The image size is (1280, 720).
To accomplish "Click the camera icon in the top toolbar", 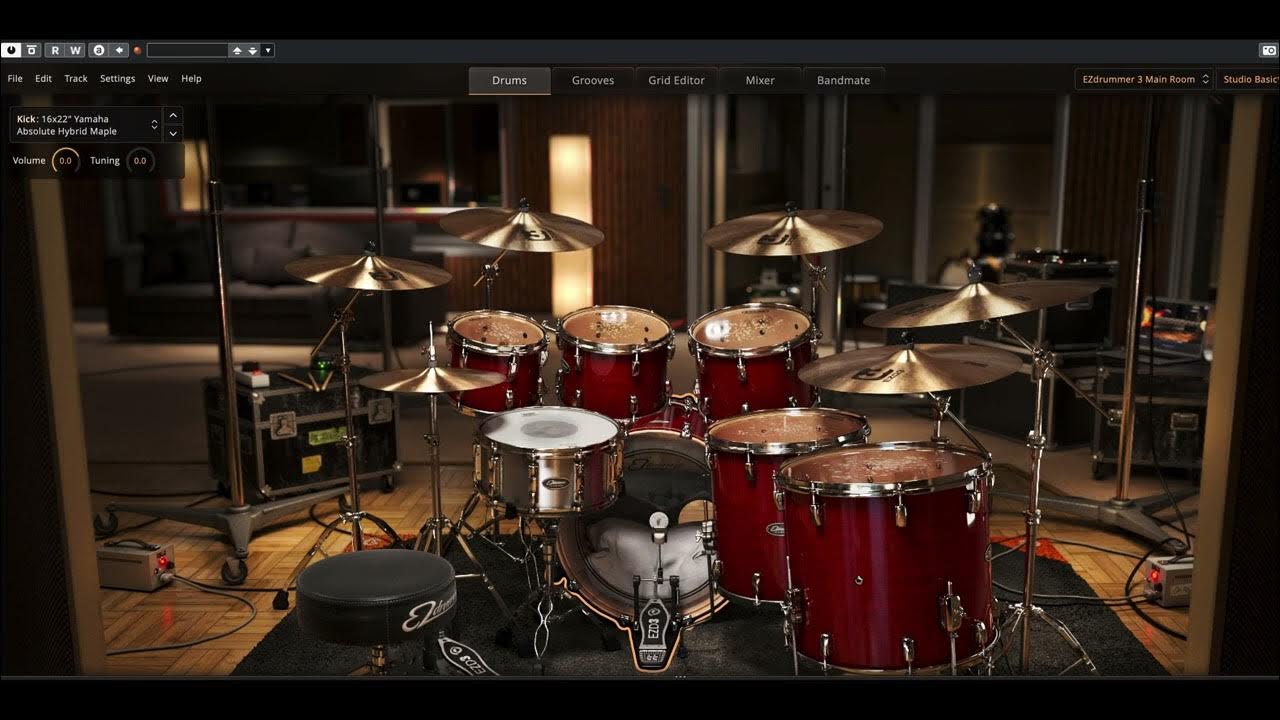I will [1268, 50].
